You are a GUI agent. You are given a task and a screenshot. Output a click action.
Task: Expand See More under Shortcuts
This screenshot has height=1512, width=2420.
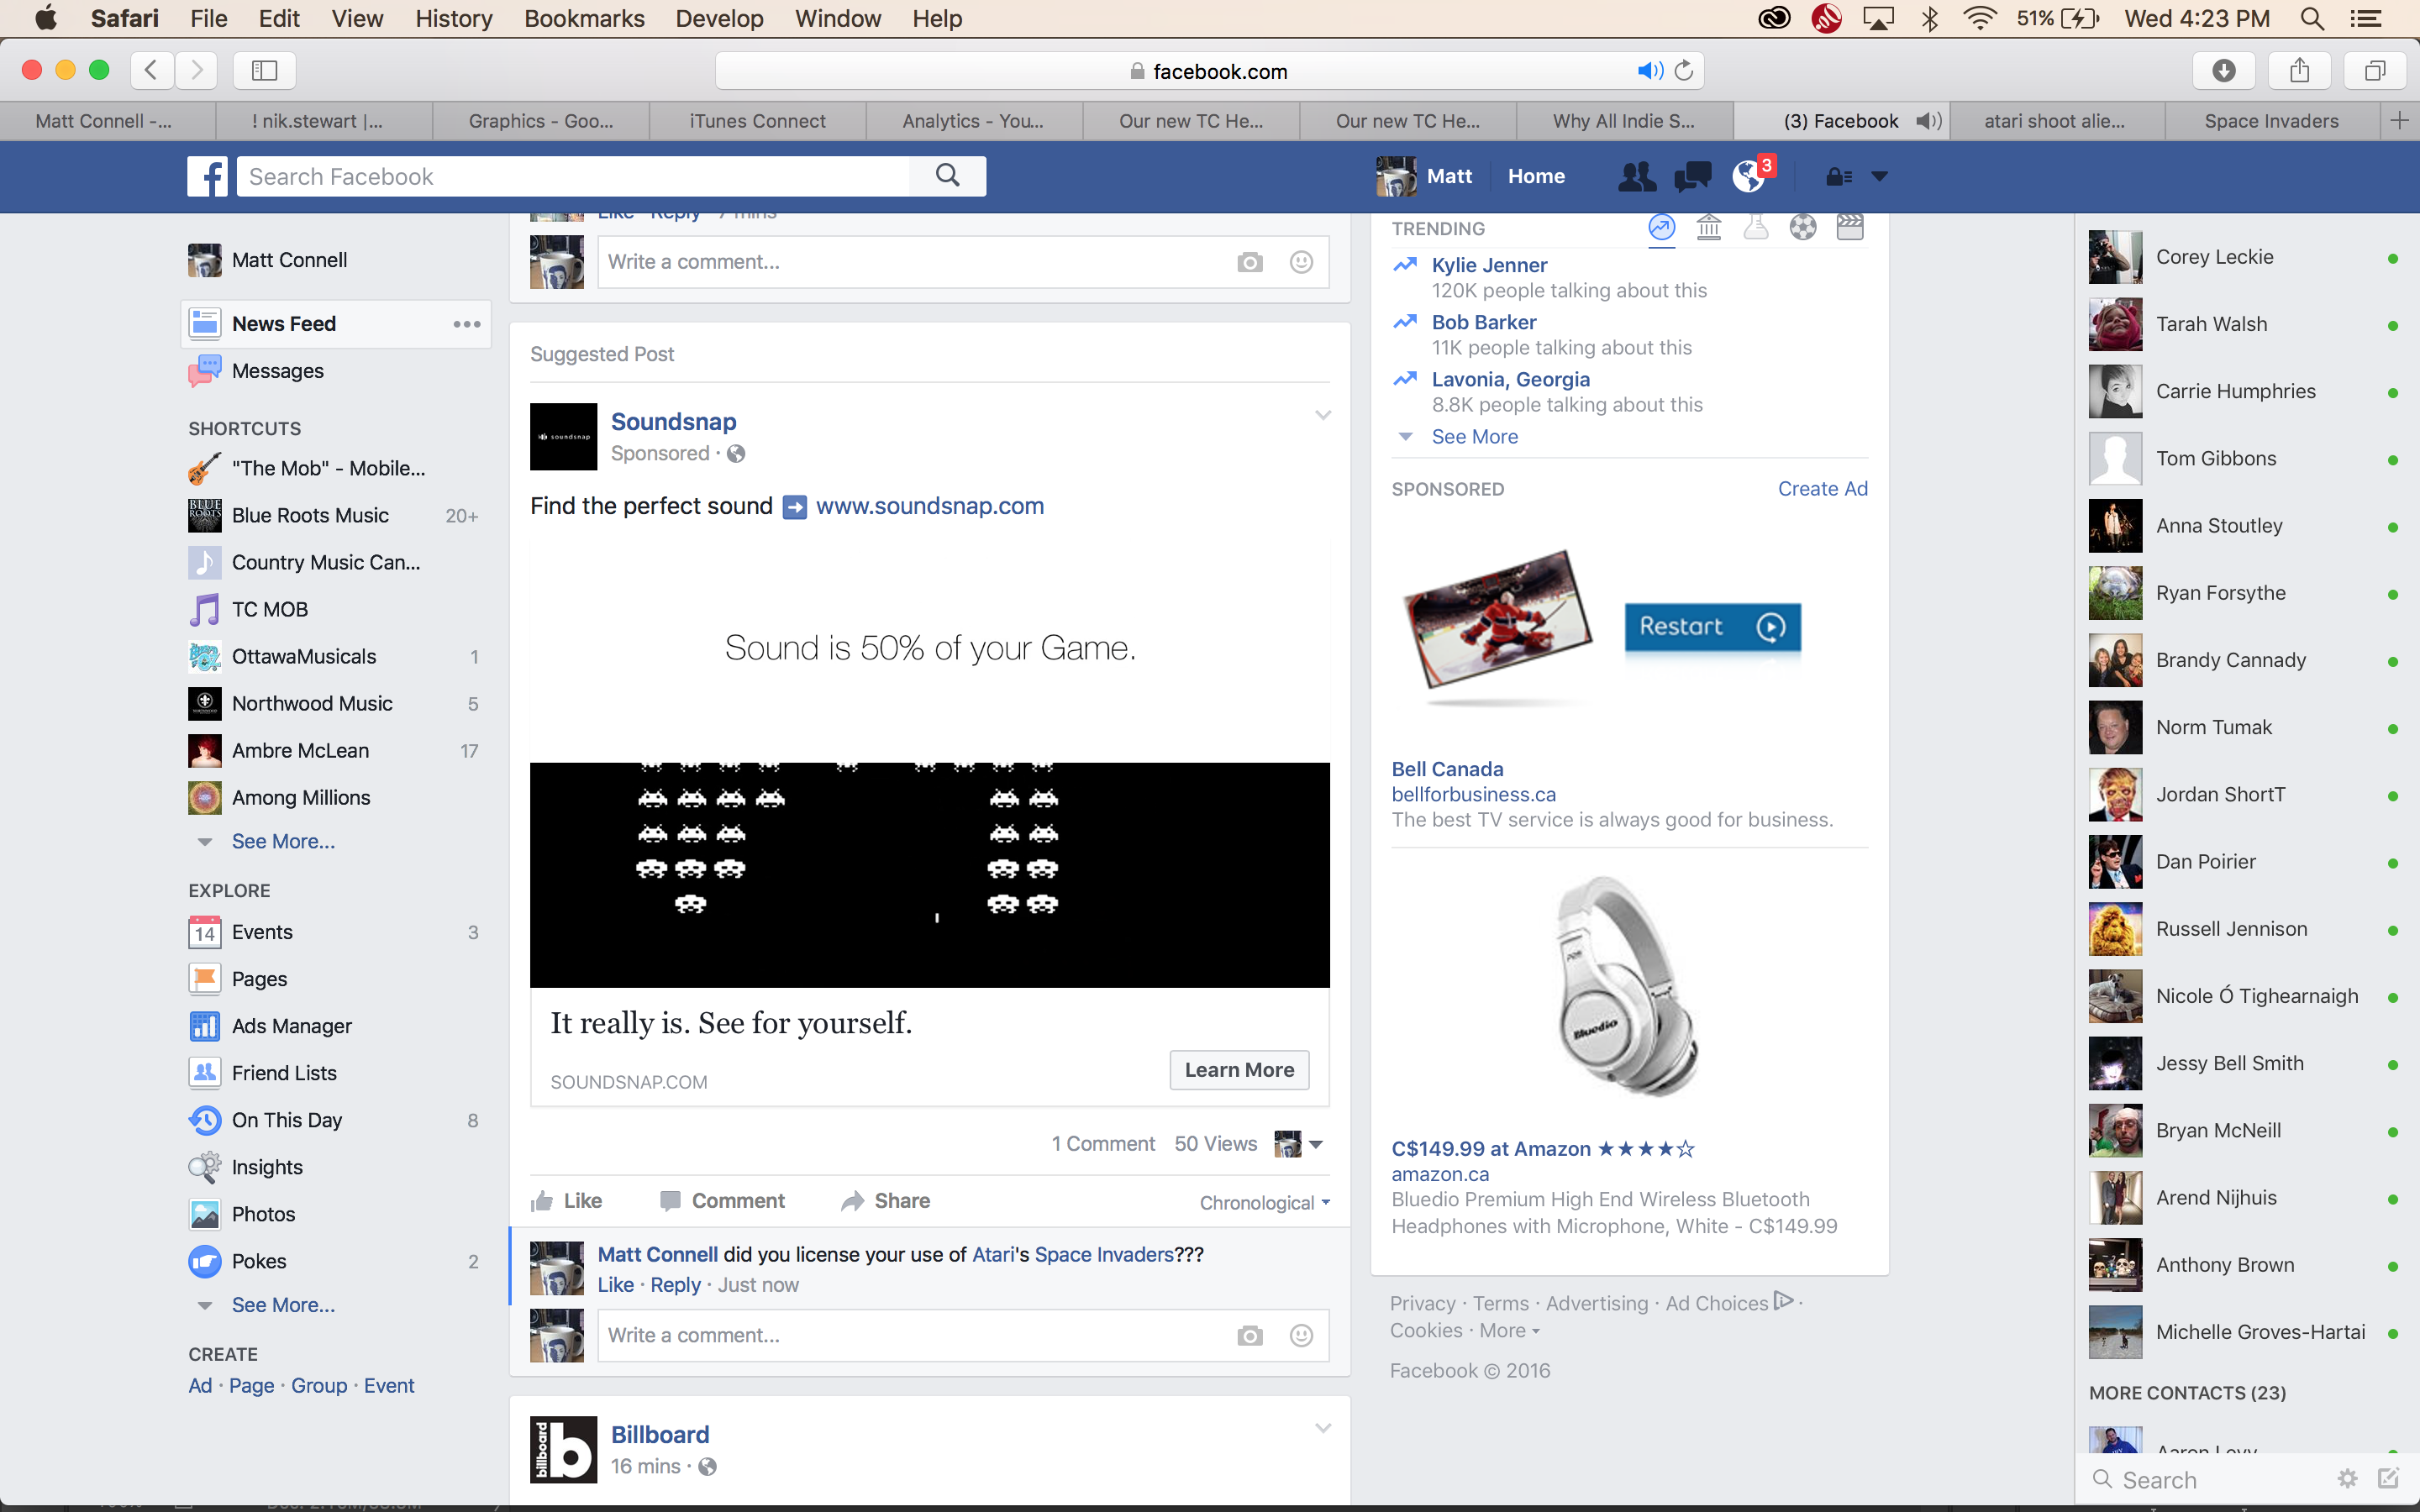[x=282, y=842]
